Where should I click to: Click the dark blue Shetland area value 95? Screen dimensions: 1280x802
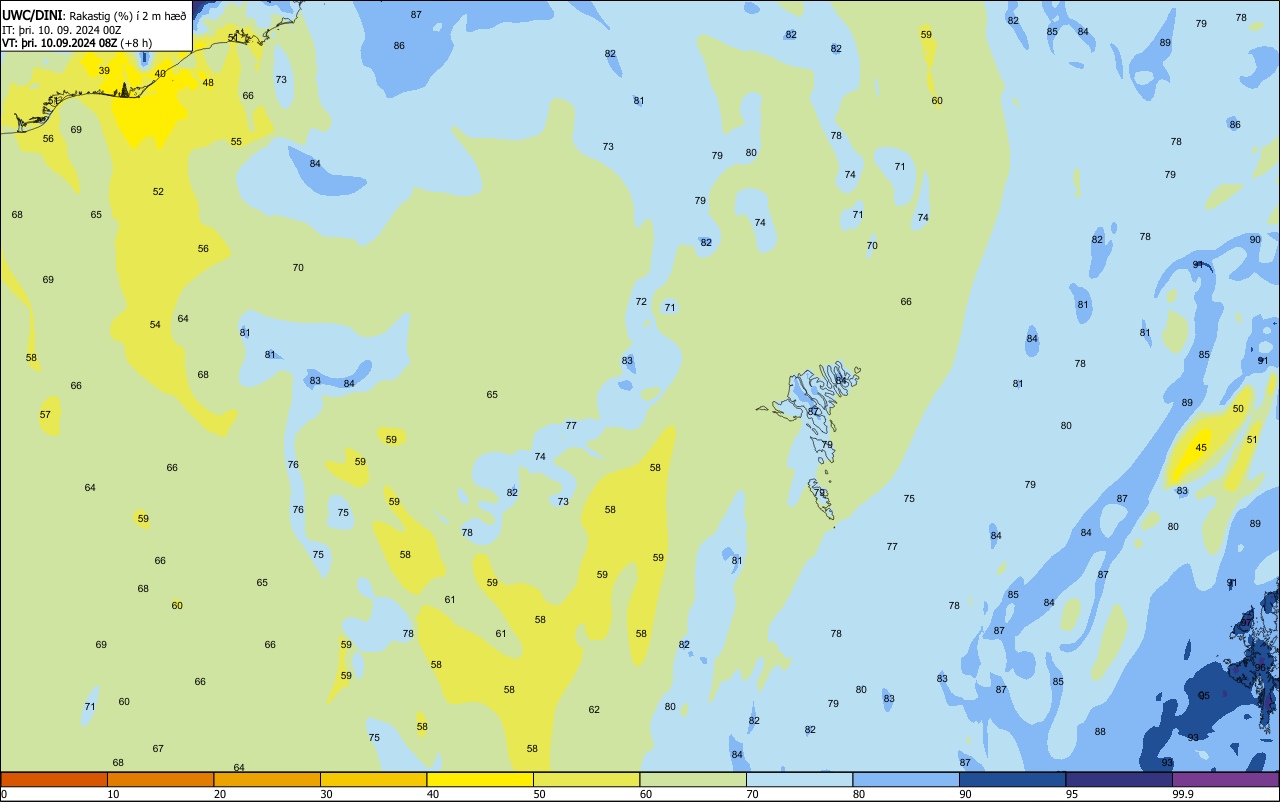point(1204,695)
